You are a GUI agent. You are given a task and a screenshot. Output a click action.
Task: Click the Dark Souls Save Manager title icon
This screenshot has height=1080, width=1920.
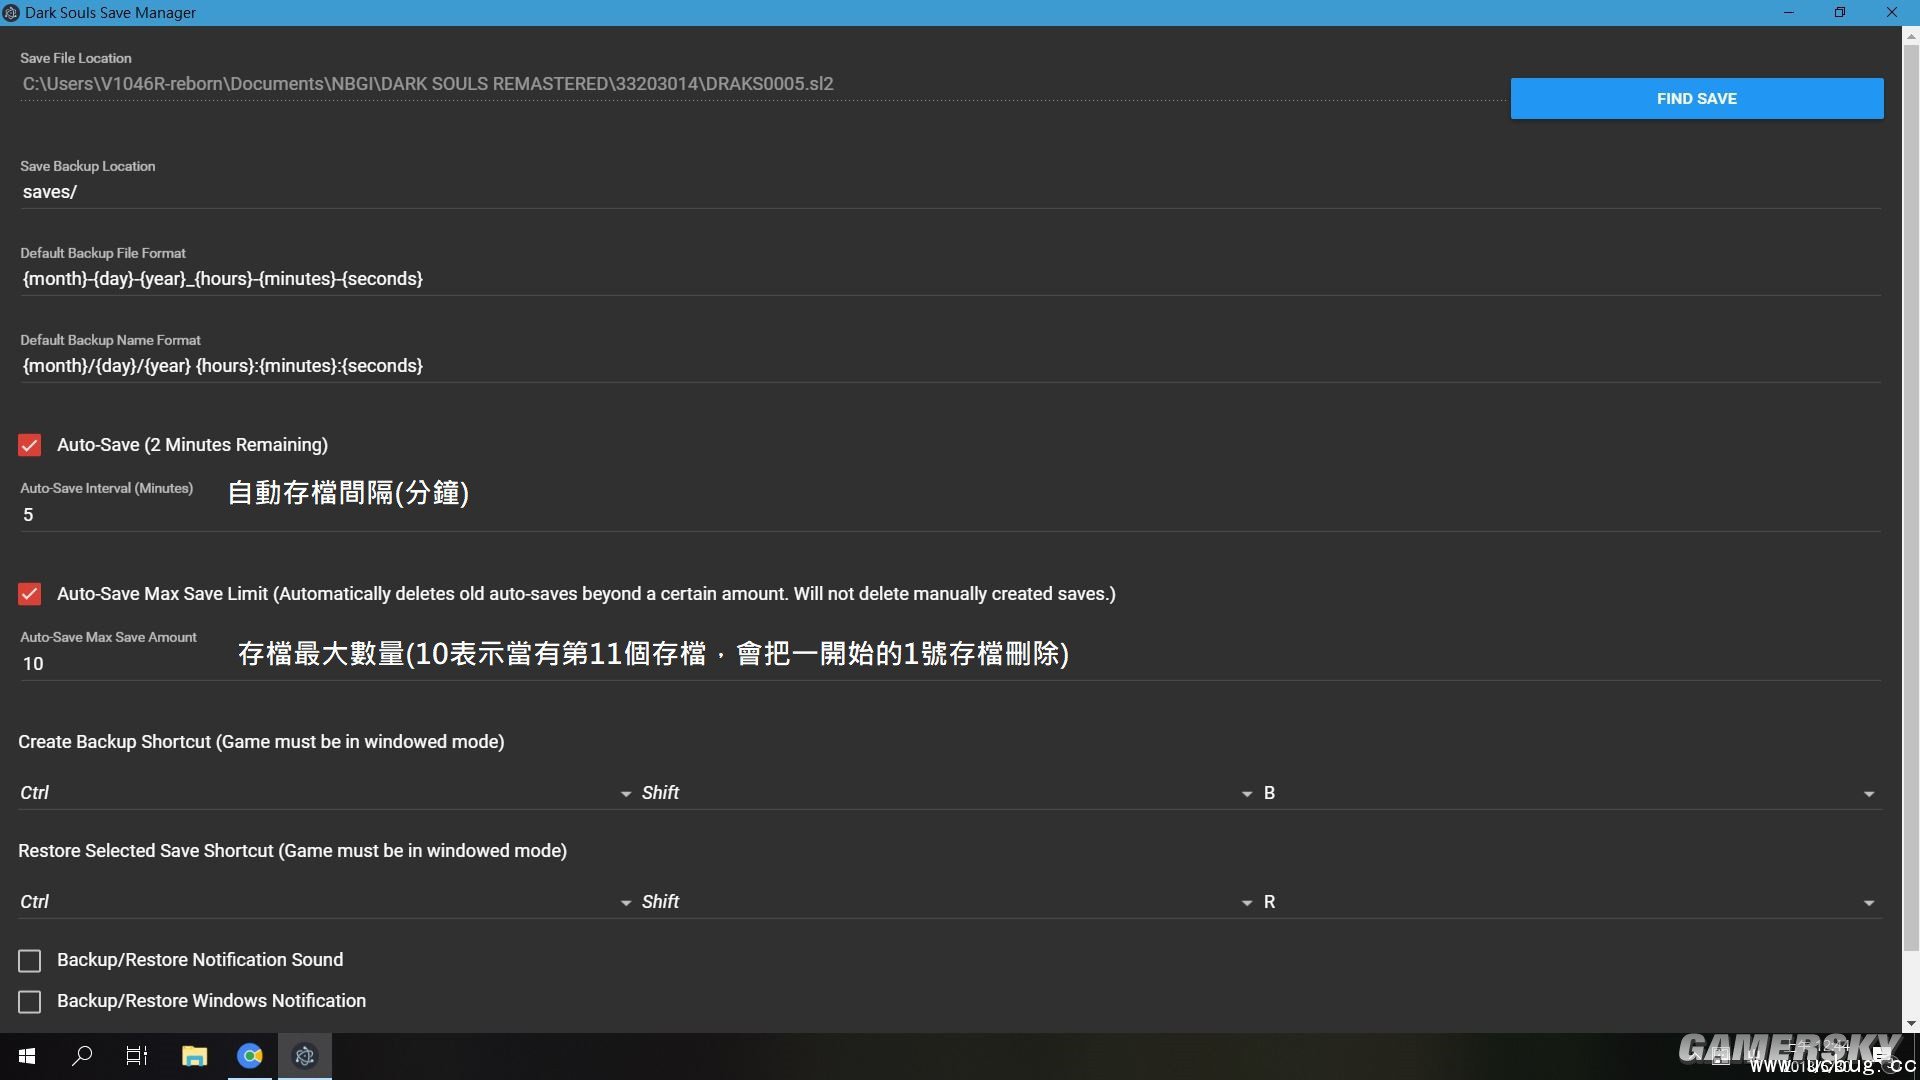pos(11,13)
